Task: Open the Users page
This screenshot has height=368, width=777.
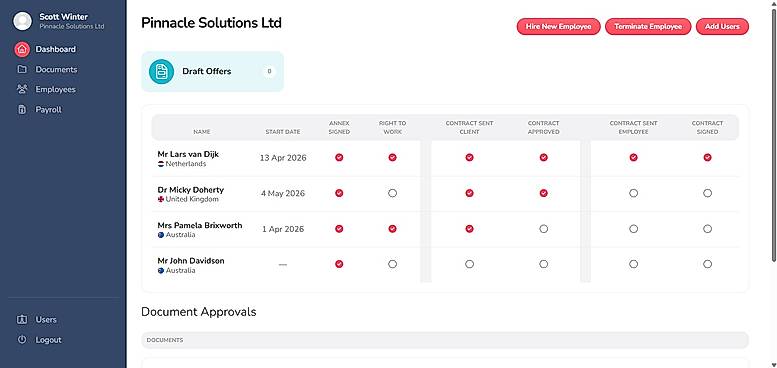Action: 46,319
